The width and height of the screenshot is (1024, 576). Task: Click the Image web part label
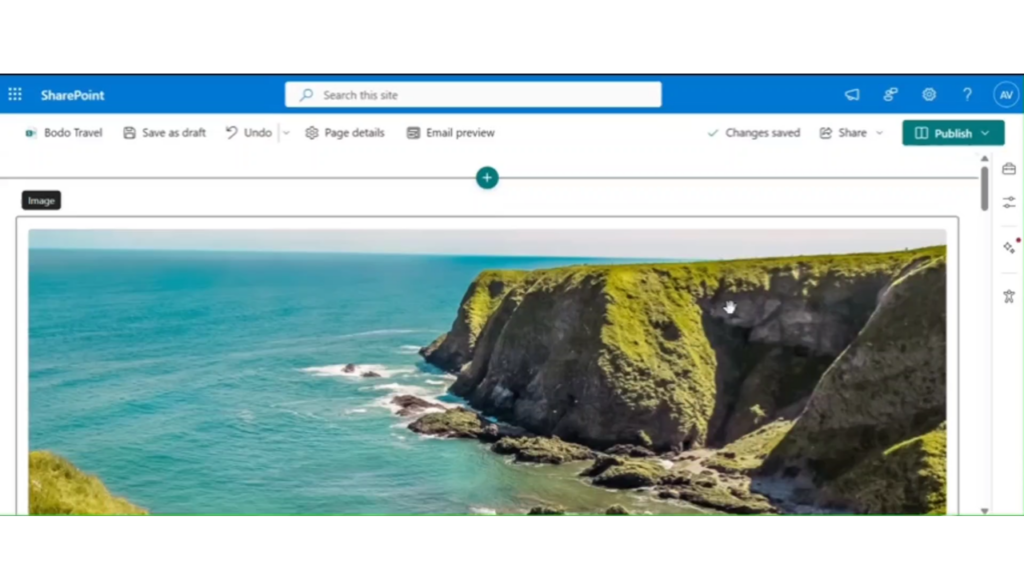[x=41, y=200]
